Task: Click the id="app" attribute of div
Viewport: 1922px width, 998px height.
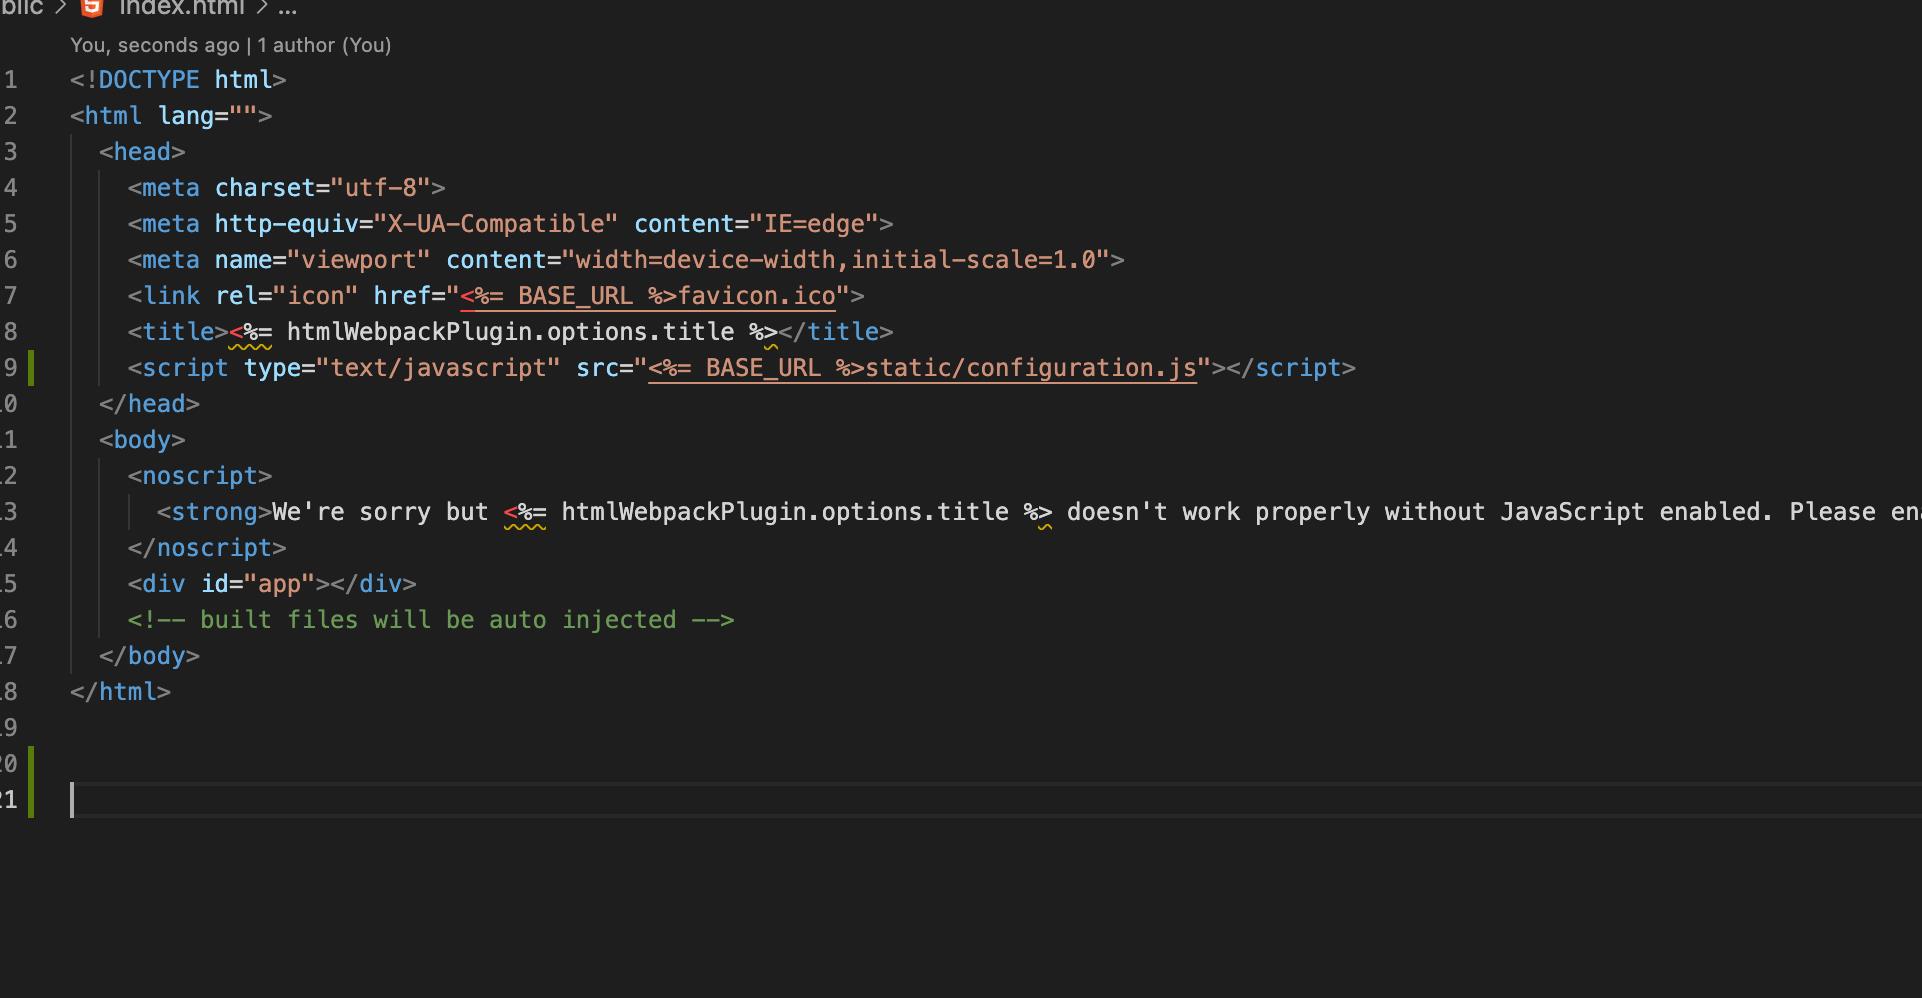Action: click(258, 584)
